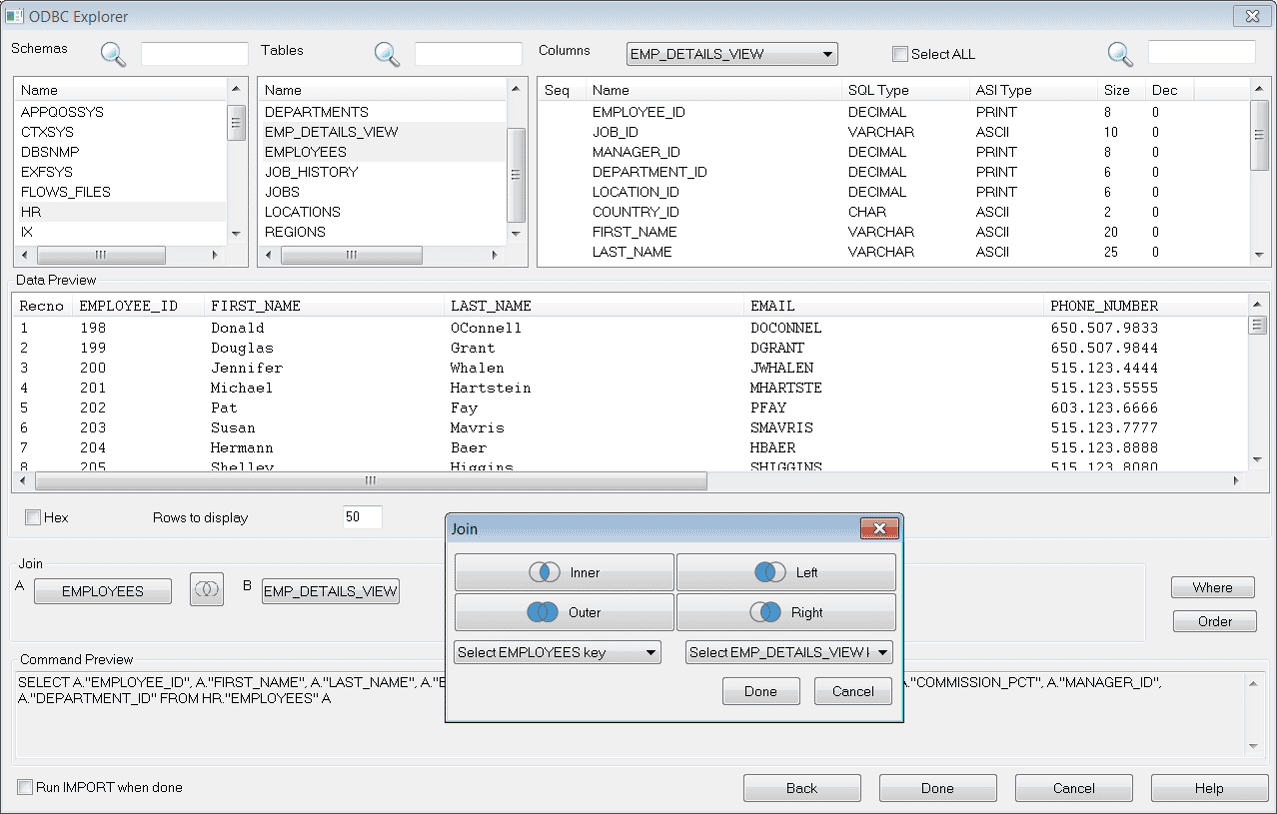Screen dimensions: 1277x814
Task: Select the HR schema in the list
Action: click(31, 212)
